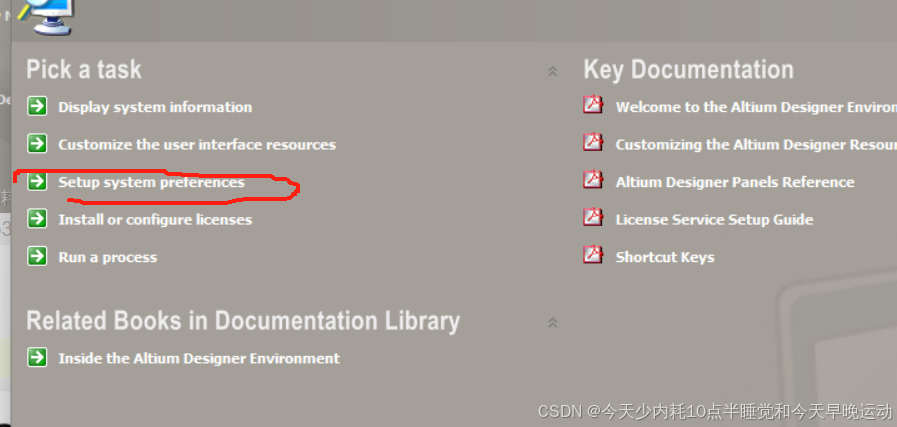
Task: Click PDF icon beside Customizing the Altium Designer Resources
Action: pyautogui.click(x=593, y=143)
